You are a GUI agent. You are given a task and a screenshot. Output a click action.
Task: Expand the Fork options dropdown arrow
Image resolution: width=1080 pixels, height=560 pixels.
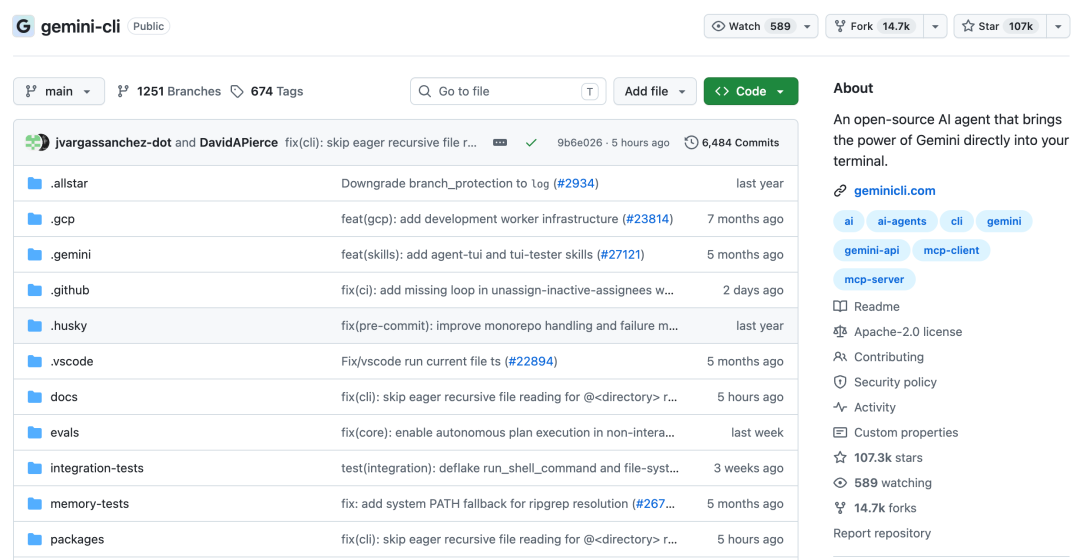tap(935, 26)
